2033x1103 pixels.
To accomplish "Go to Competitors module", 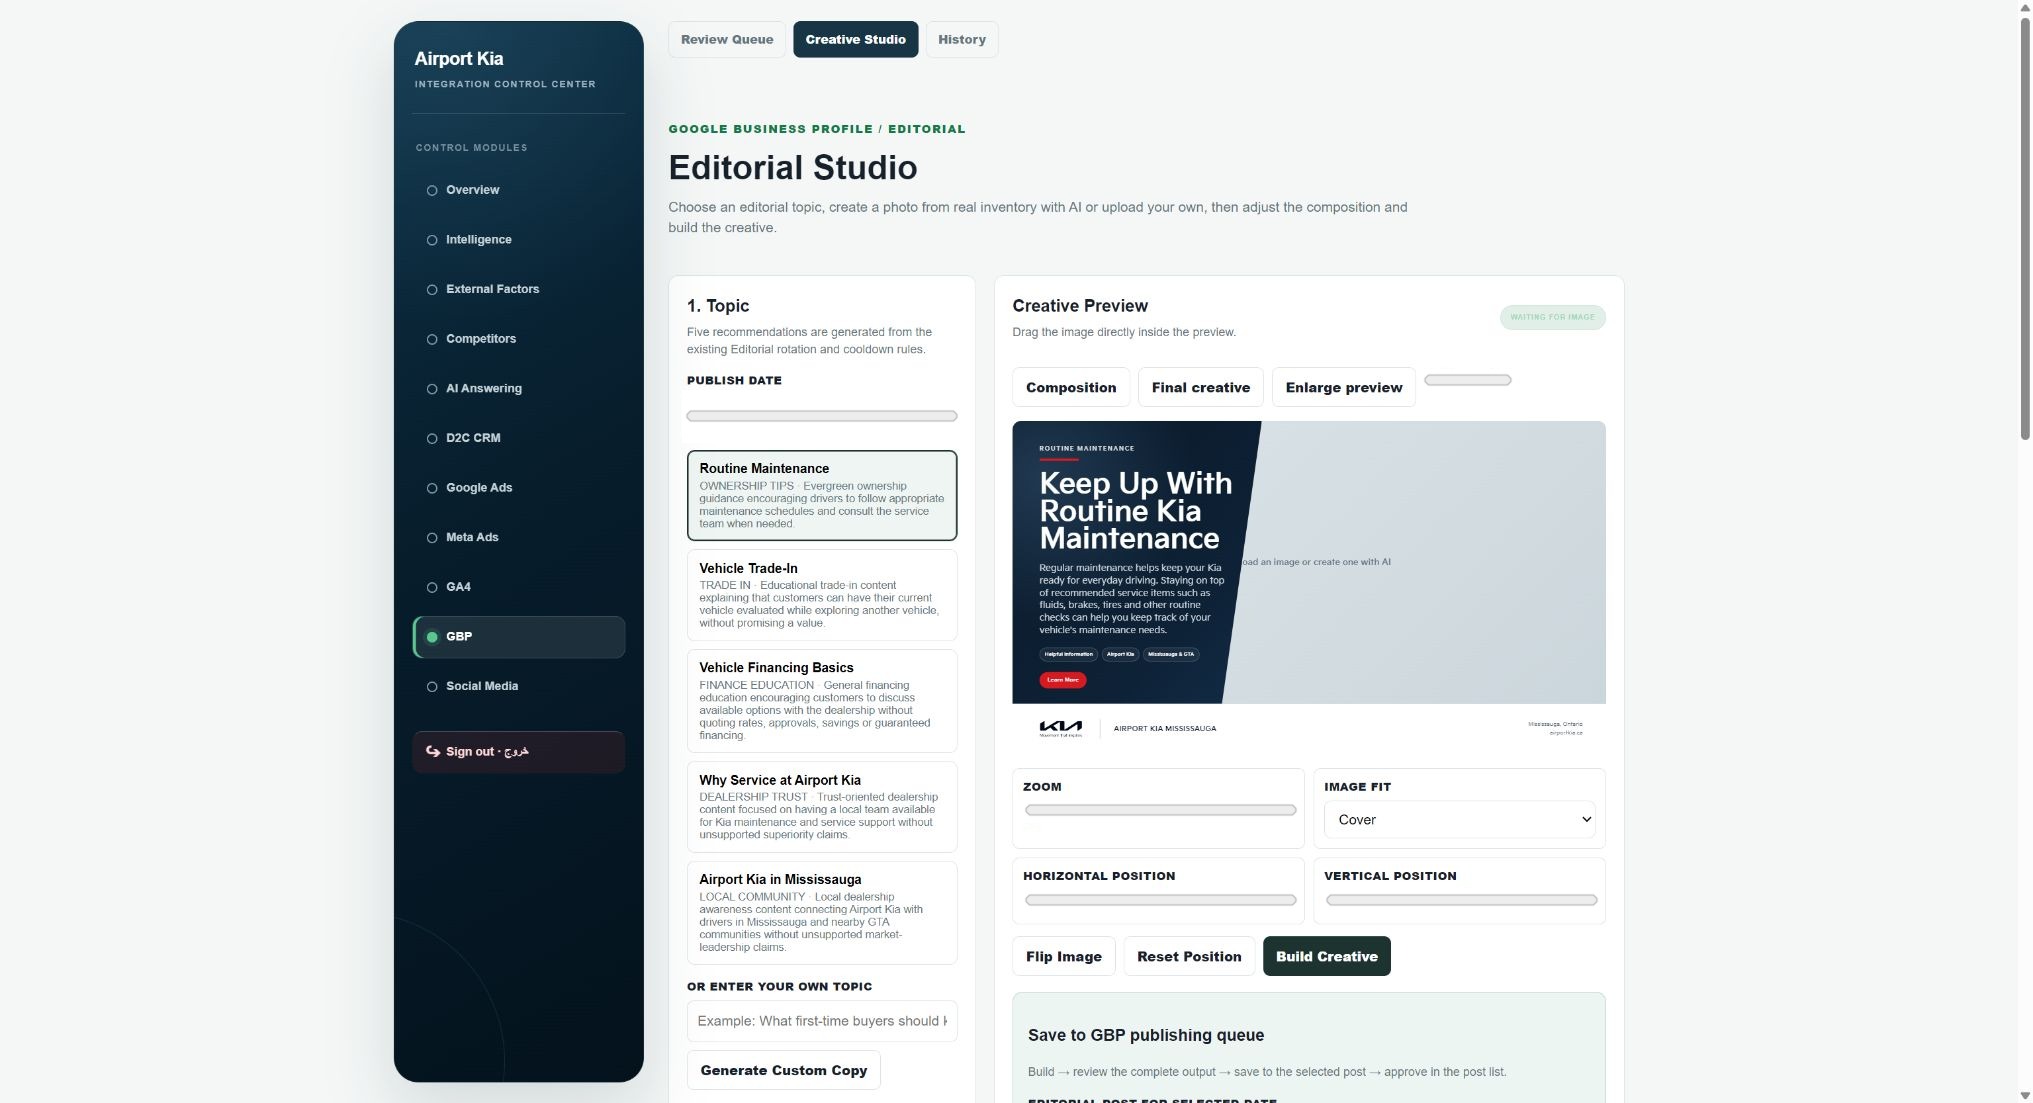I will [518, 339].
